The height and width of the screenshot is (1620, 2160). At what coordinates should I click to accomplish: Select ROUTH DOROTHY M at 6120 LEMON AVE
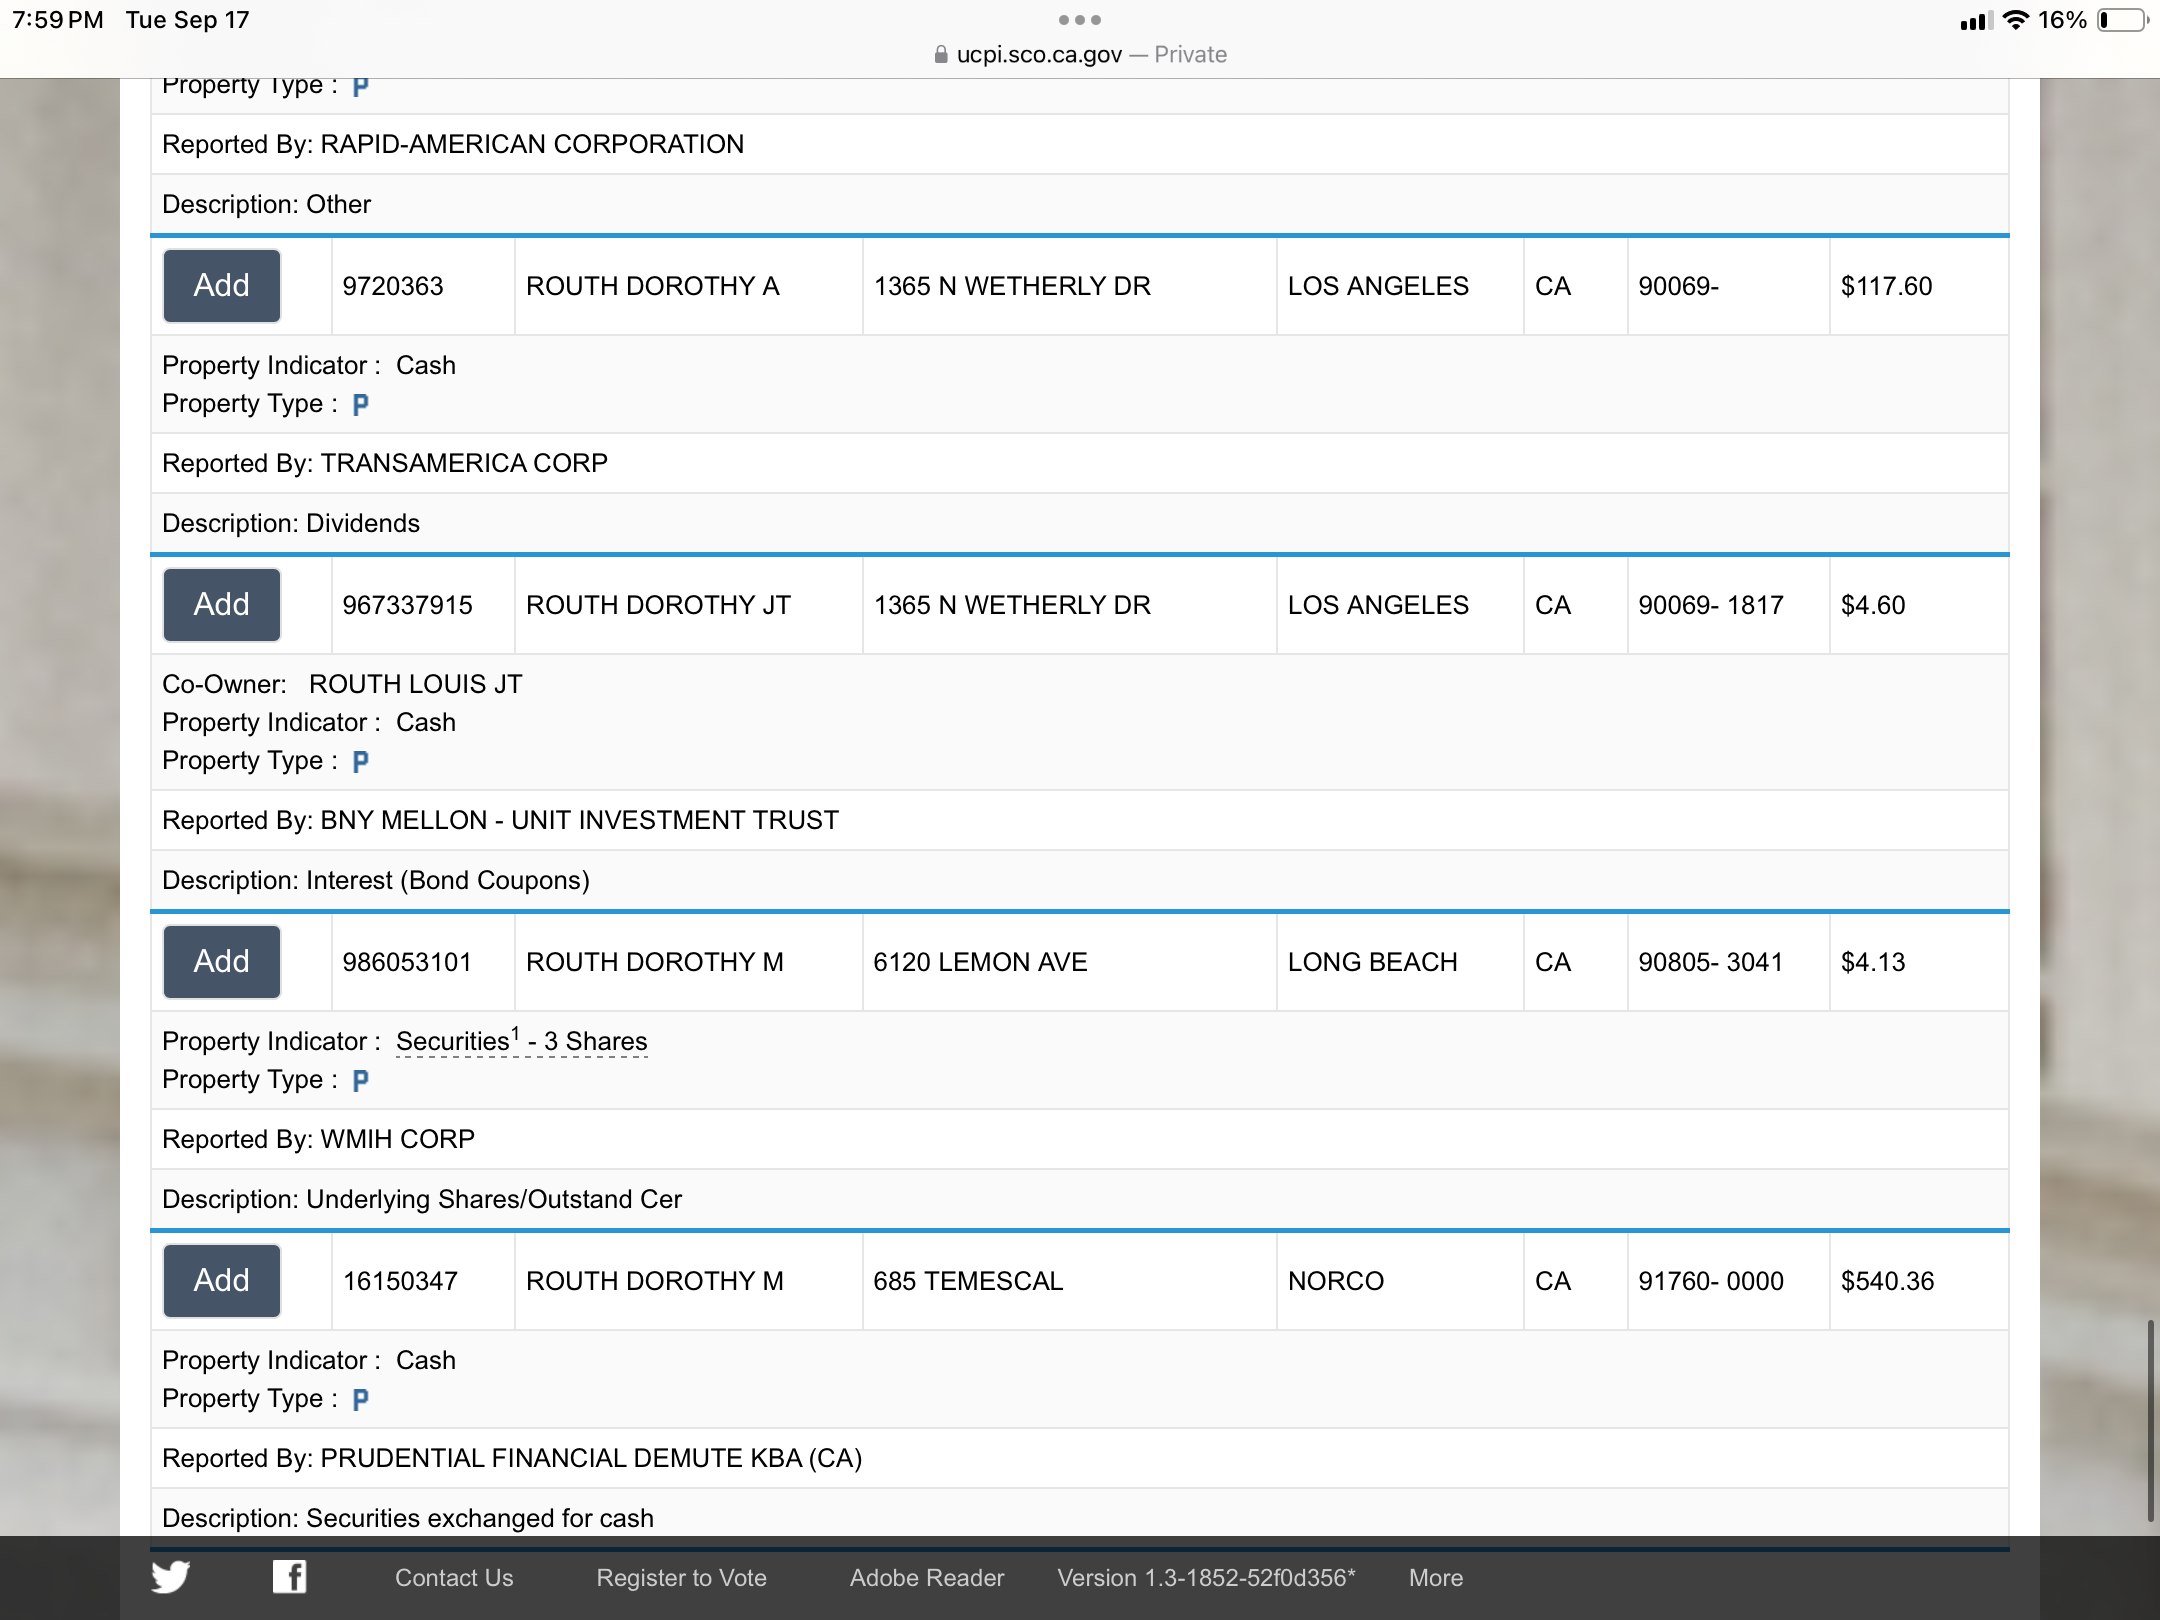(655, 962)
